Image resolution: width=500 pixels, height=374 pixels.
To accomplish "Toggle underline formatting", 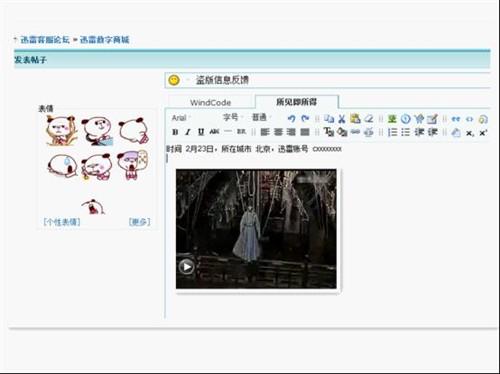I will (x=201, y=132).
